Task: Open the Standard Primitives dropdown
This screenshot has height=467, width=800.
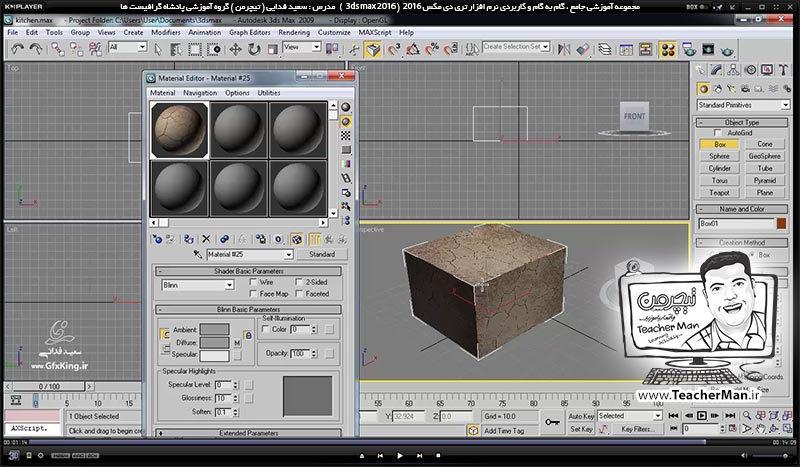Action: pos(785,105)
